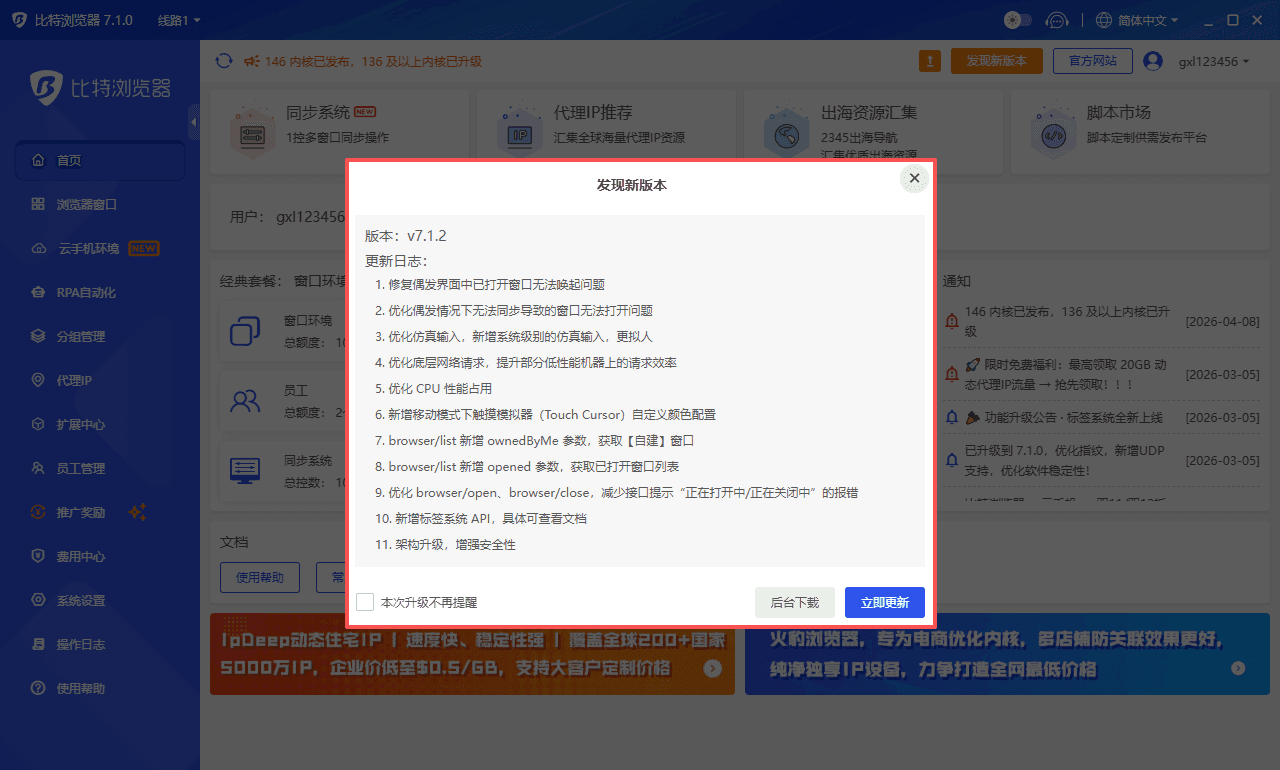Open the 员工管理 sidebar entry
The height and width of the screenshot is (770, 1280).
click(73, 468)
